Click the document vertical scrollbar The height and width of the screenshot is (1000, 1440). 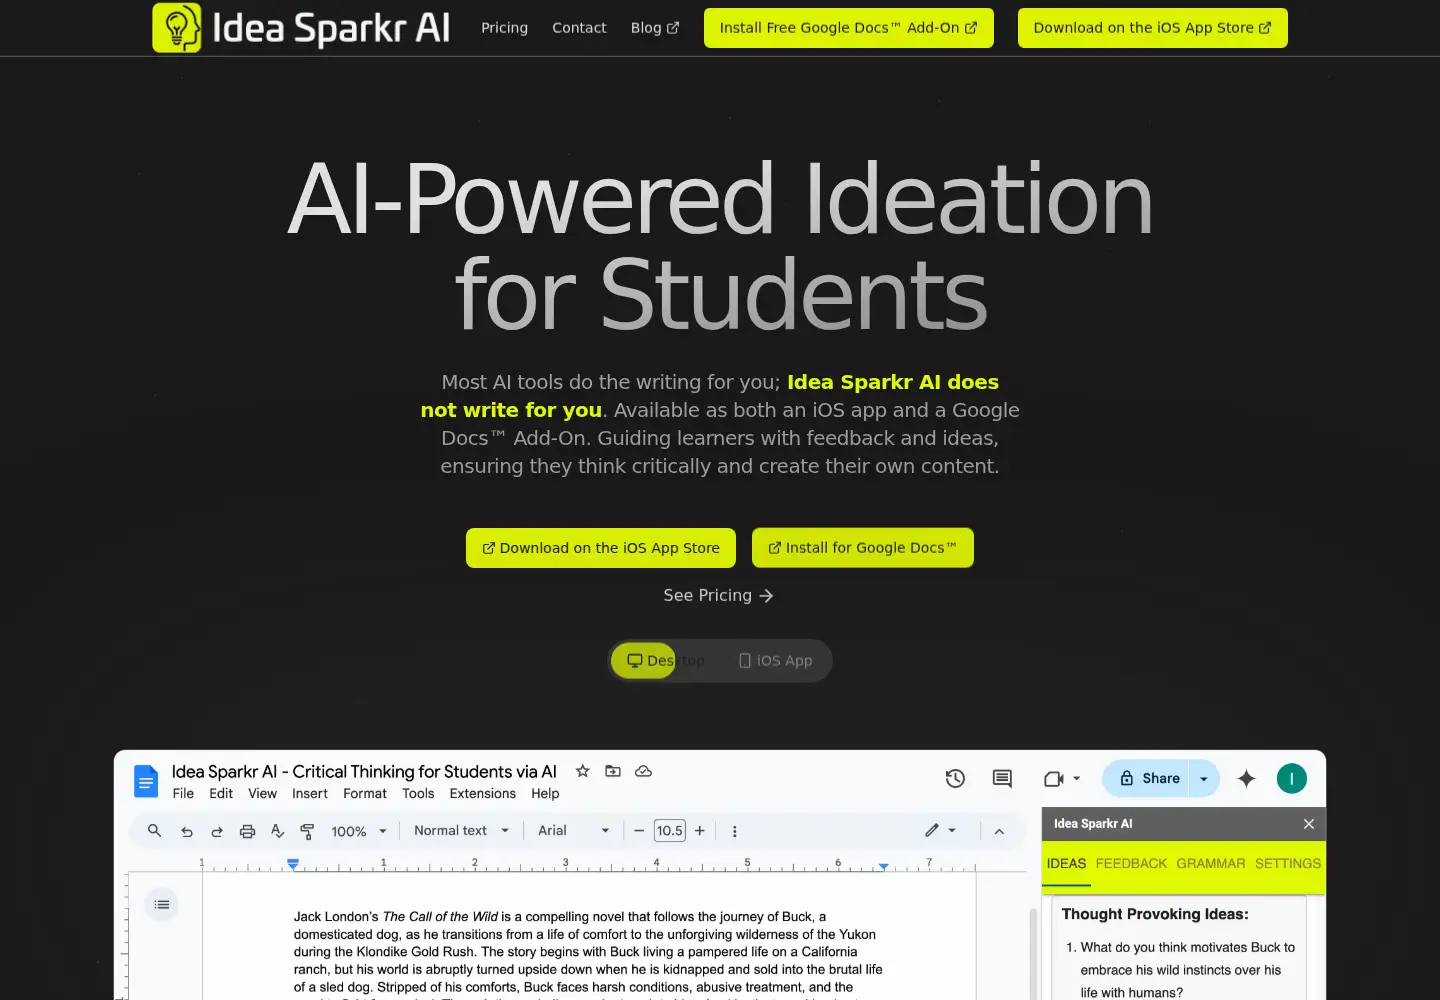(x=1033, y=954)
